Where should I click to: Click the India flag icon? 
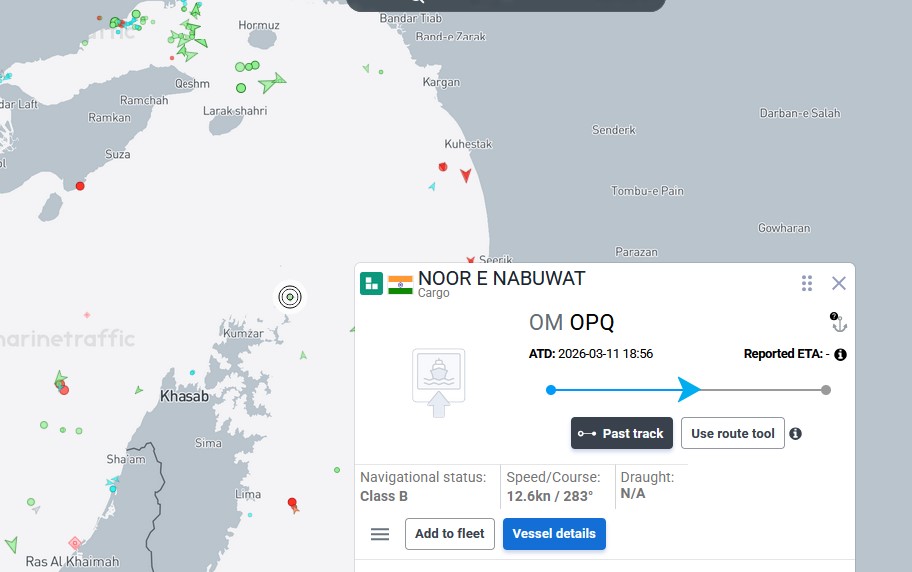(x=400, y=285)
